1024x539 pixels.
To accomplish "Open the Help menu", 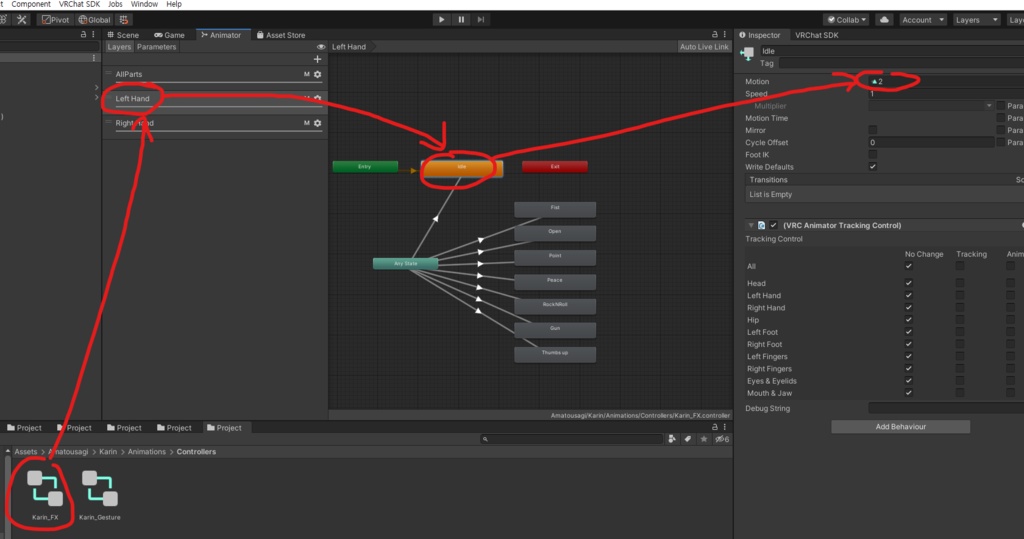I will [x=174, y=4].
